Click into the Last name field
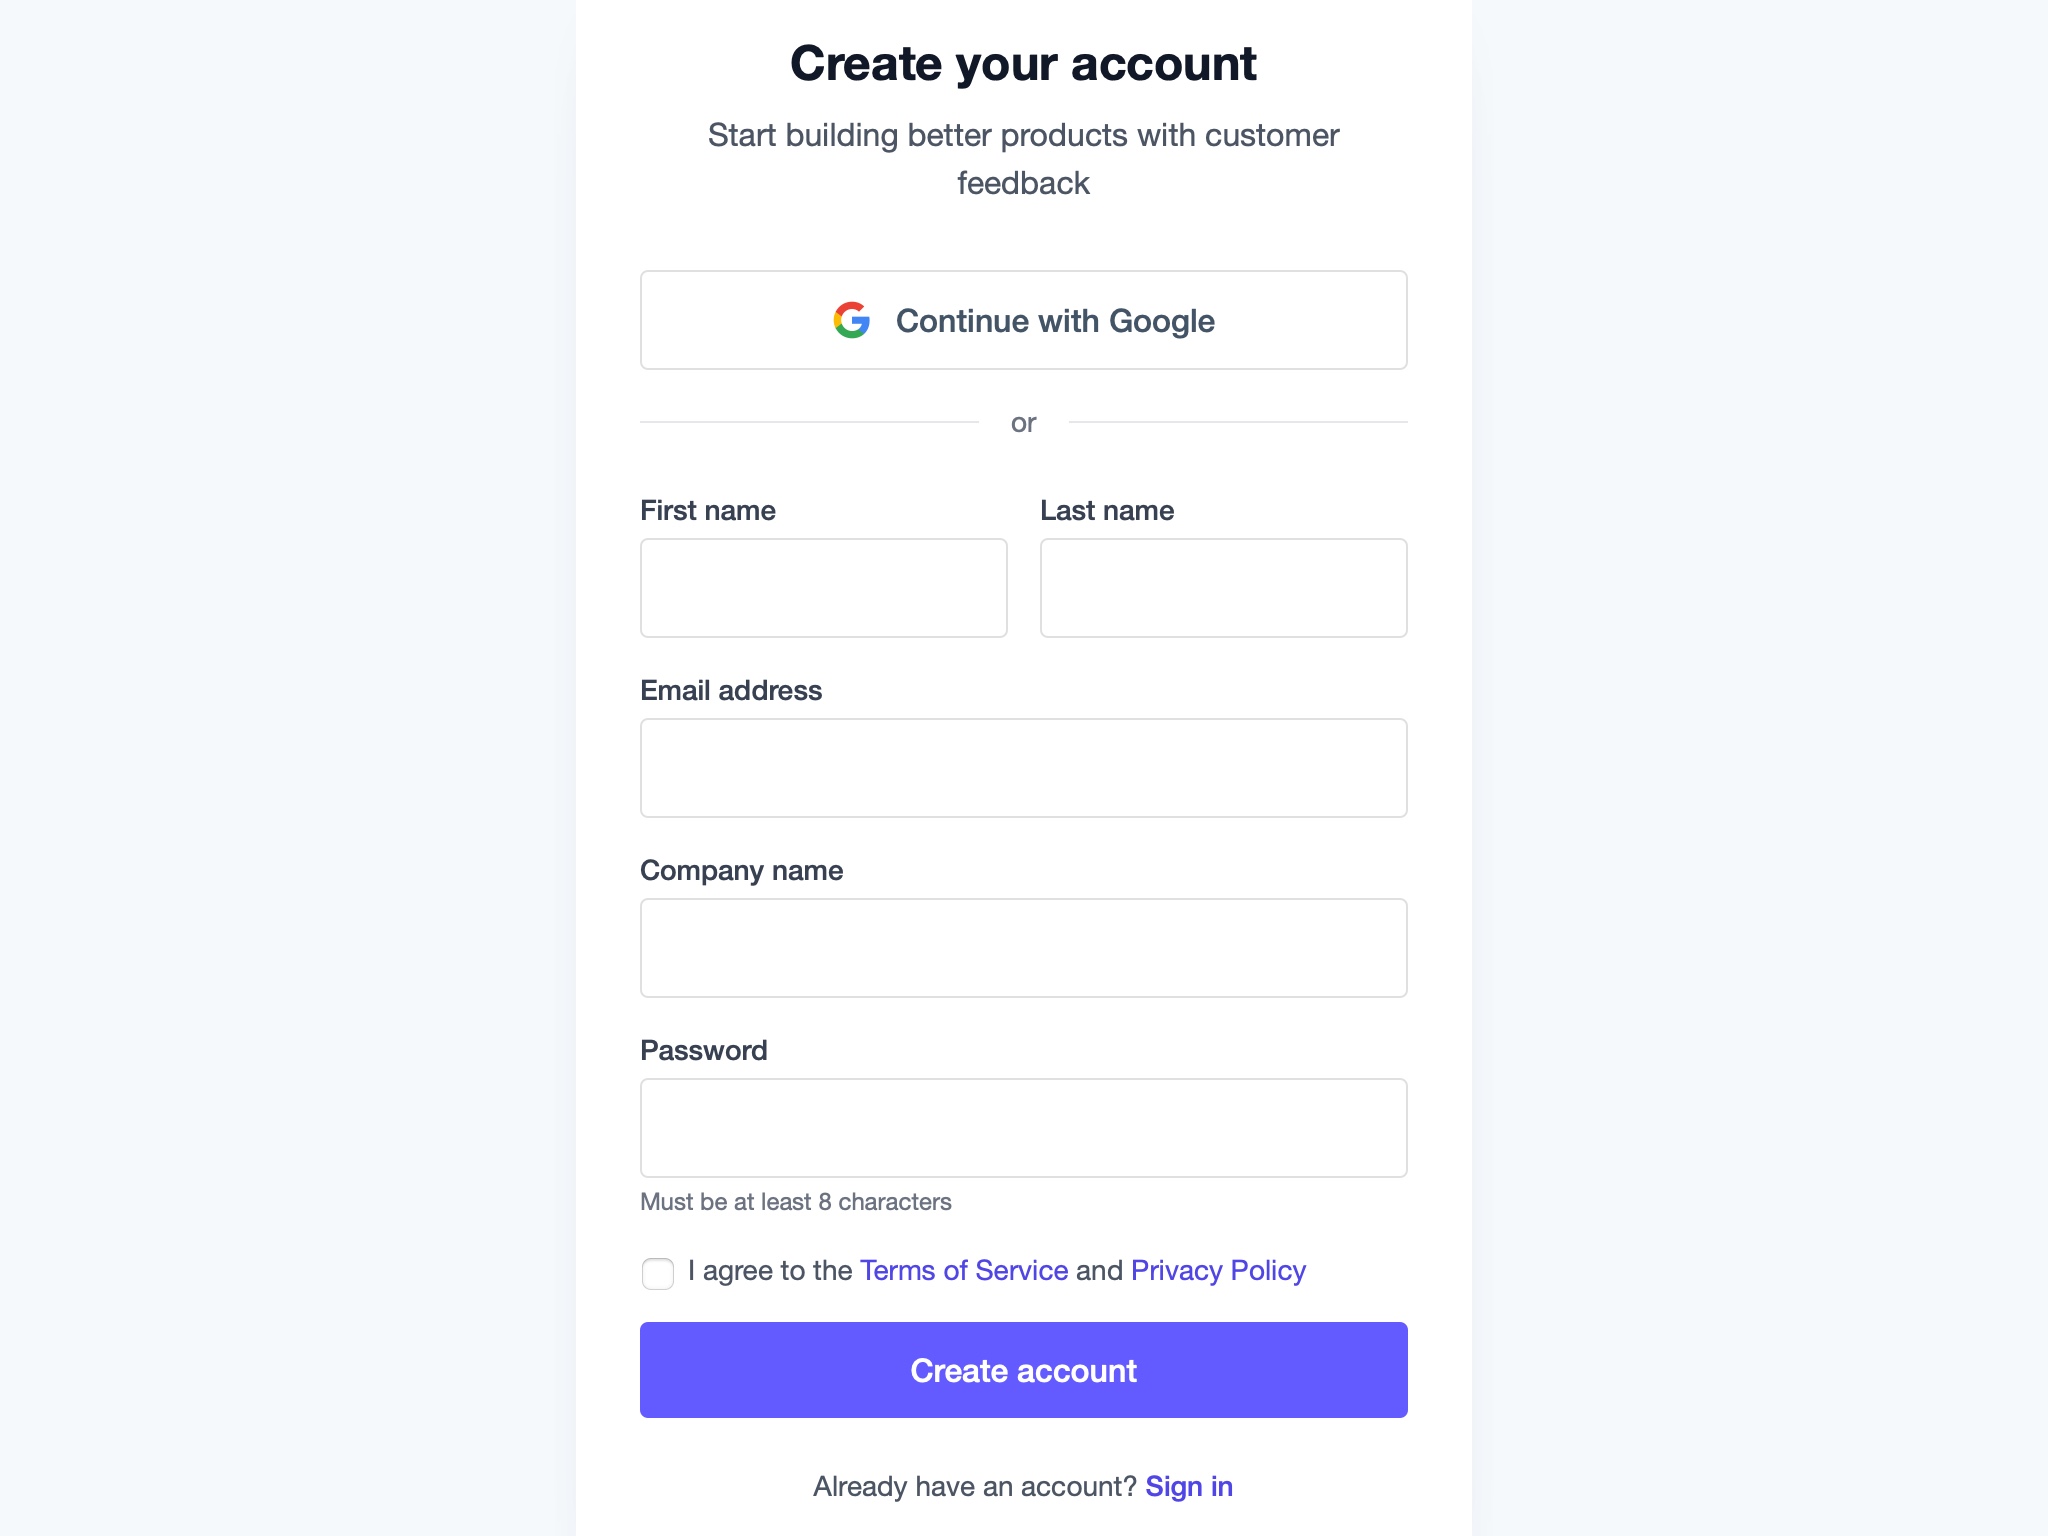This screenshot has width=2048, height=1536. coord(1223,588)
